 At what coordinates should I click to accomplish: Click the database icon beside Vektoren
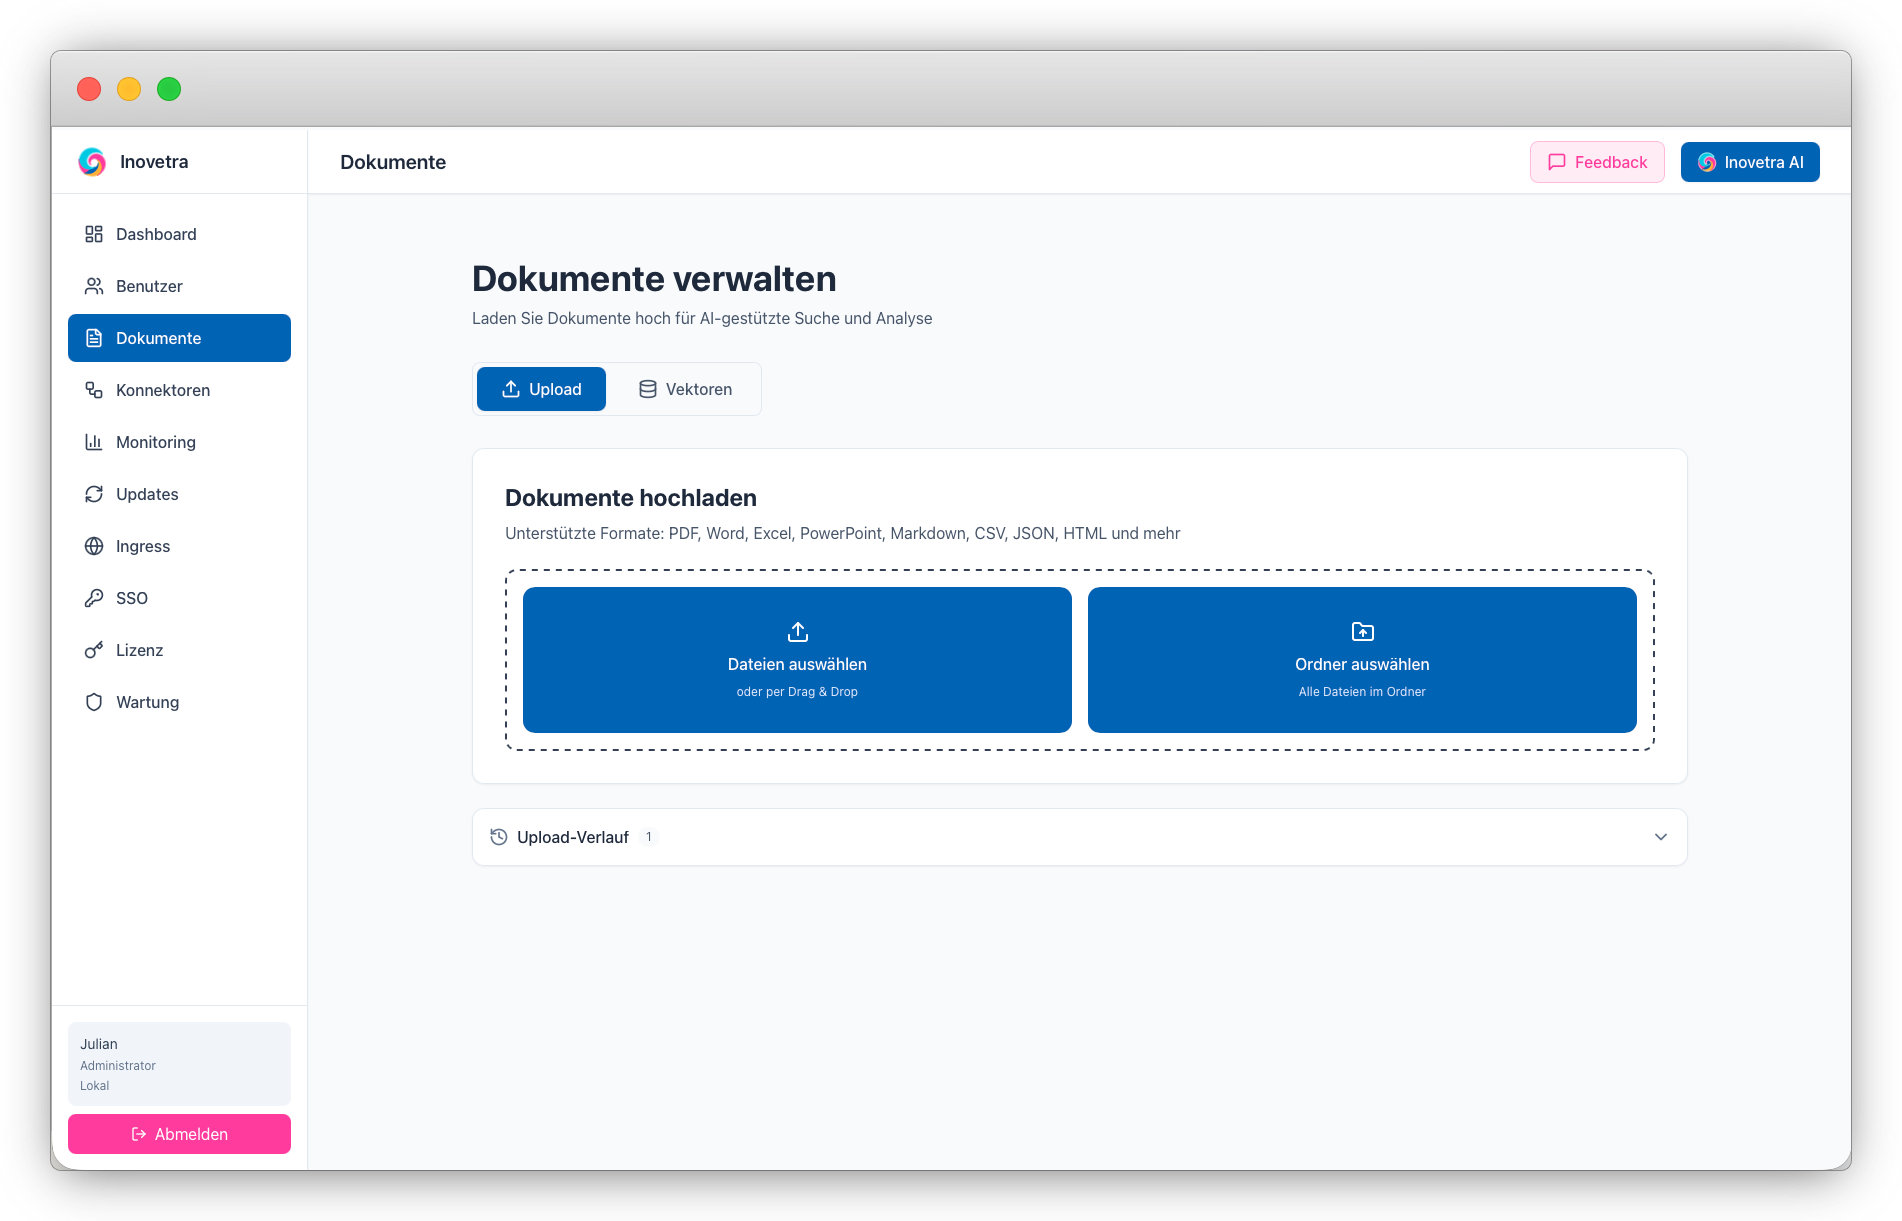(648, 389)
